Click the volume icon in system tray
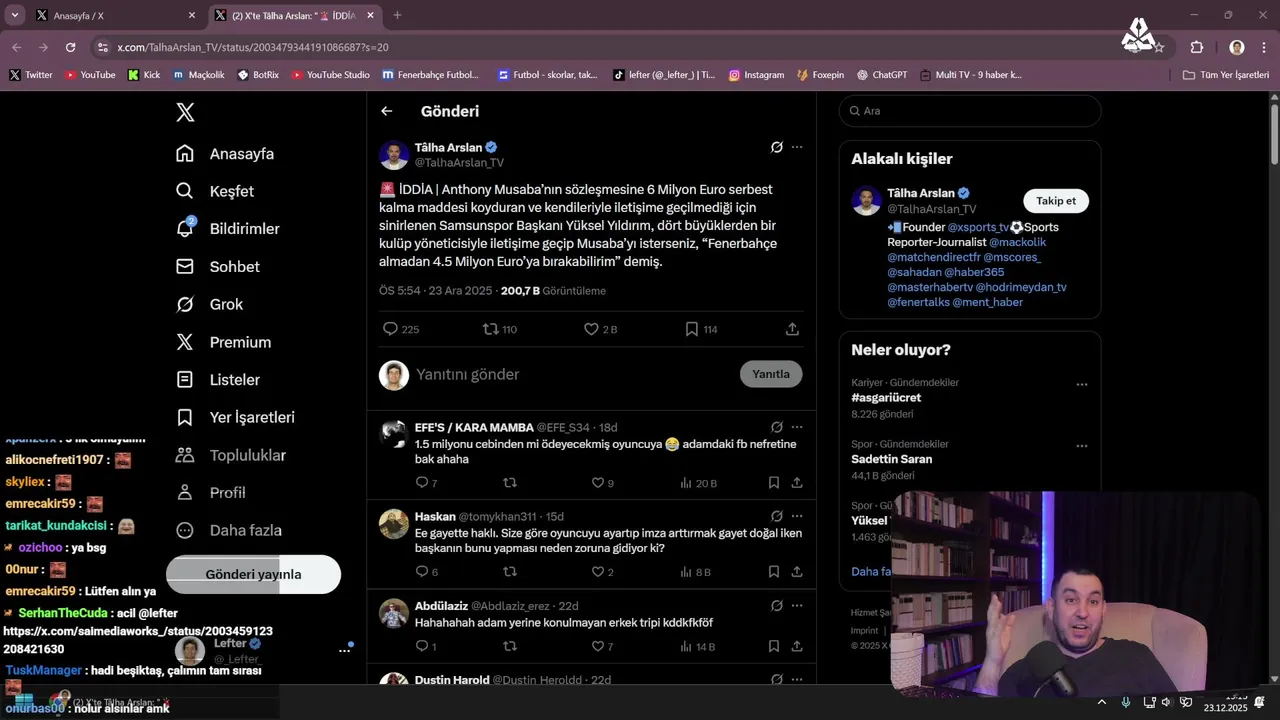Screen dimensions: 1280x720 point(1167,702)
